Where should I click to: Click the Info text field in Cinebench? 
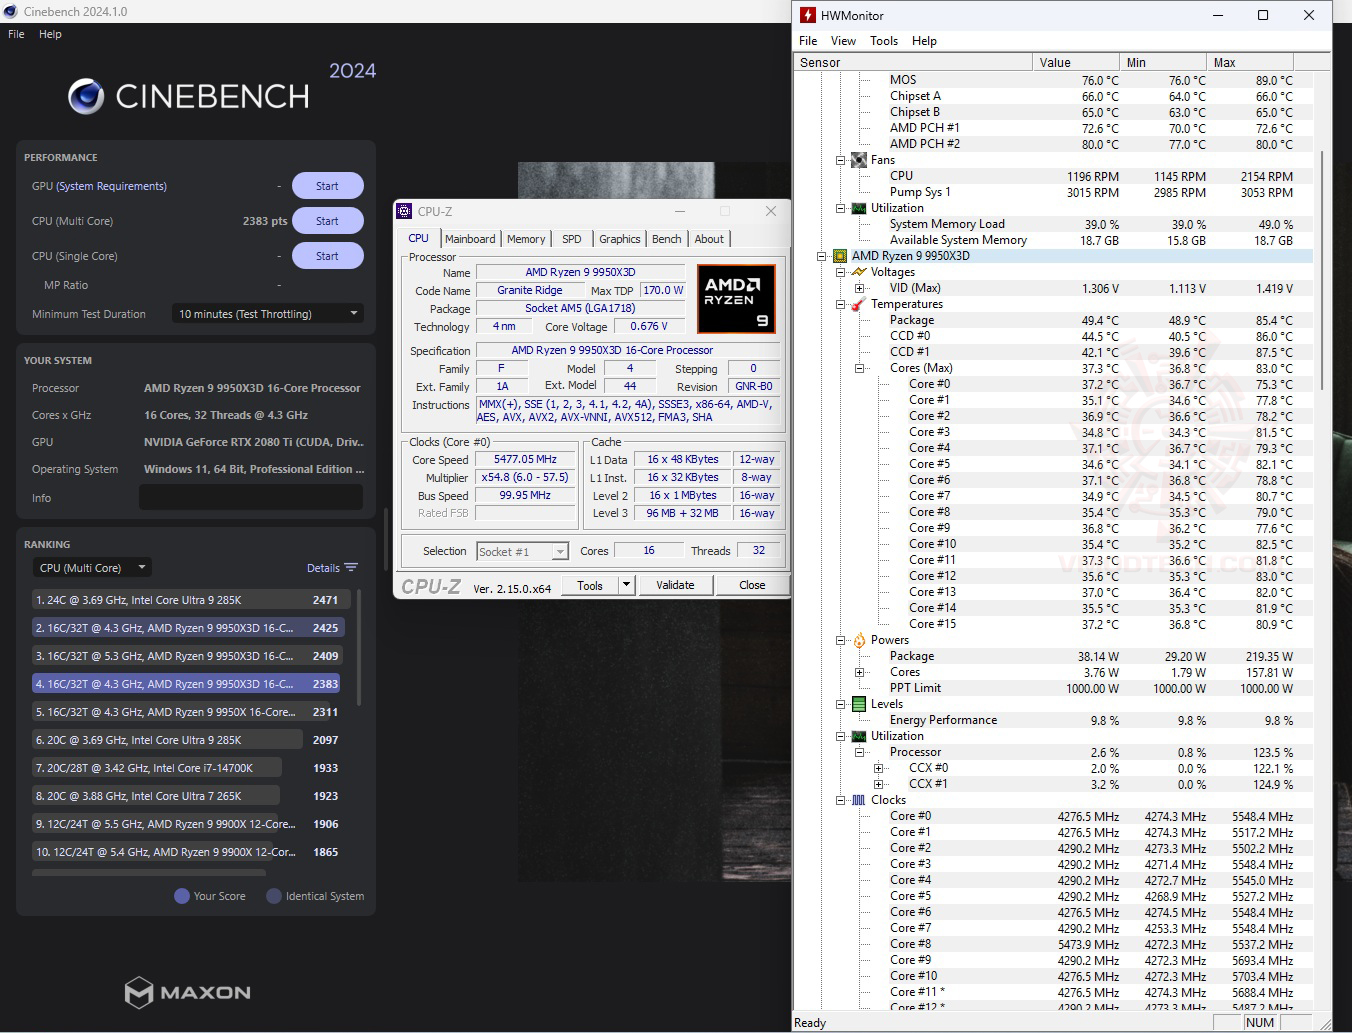[251, 497]
